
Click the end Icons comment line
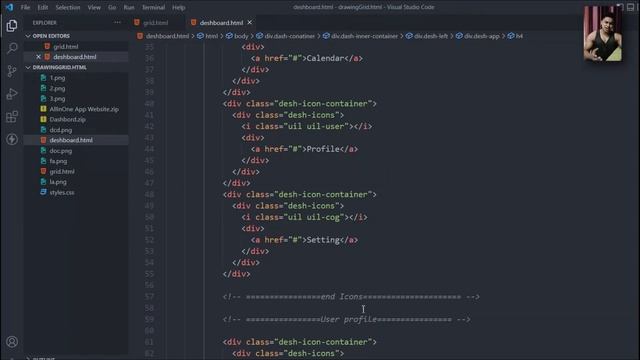[x=351, y=297]
